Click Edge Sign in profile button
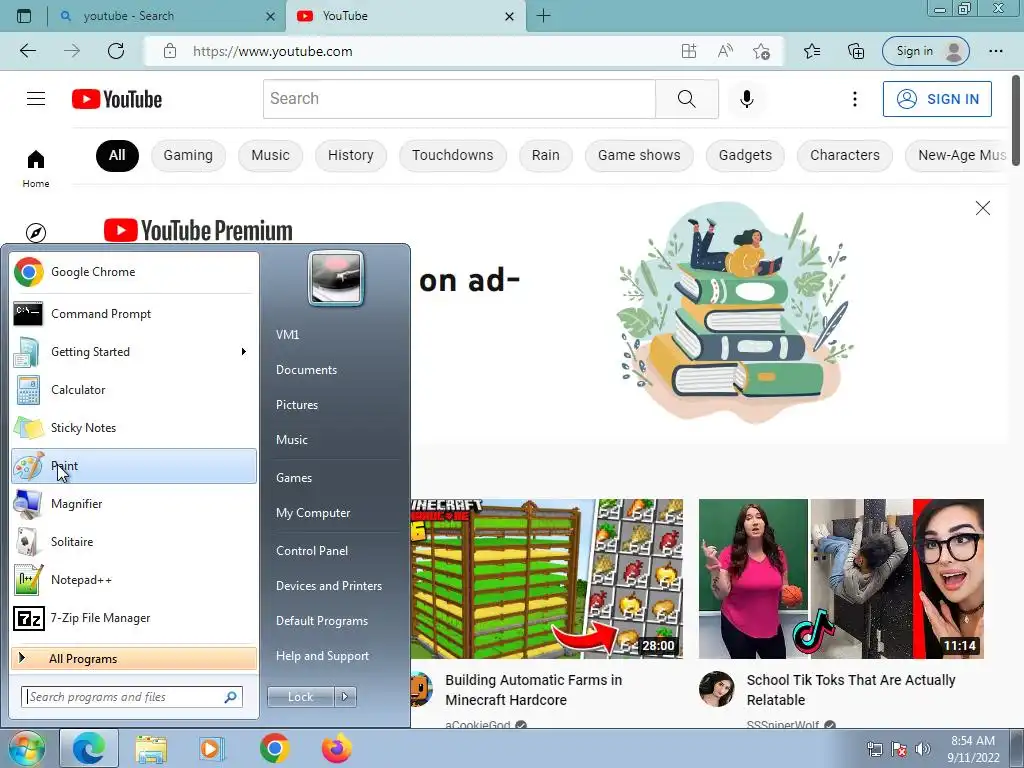The image size is (1024, 768). pyautogui.click(x=925, y=51)
